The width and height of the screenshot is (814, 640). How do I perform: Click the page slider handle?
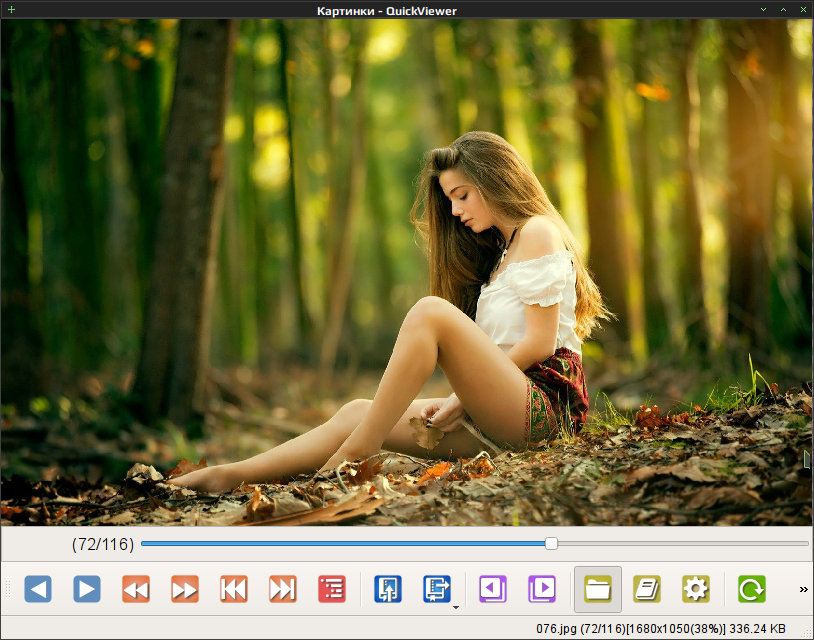[551, 543]
